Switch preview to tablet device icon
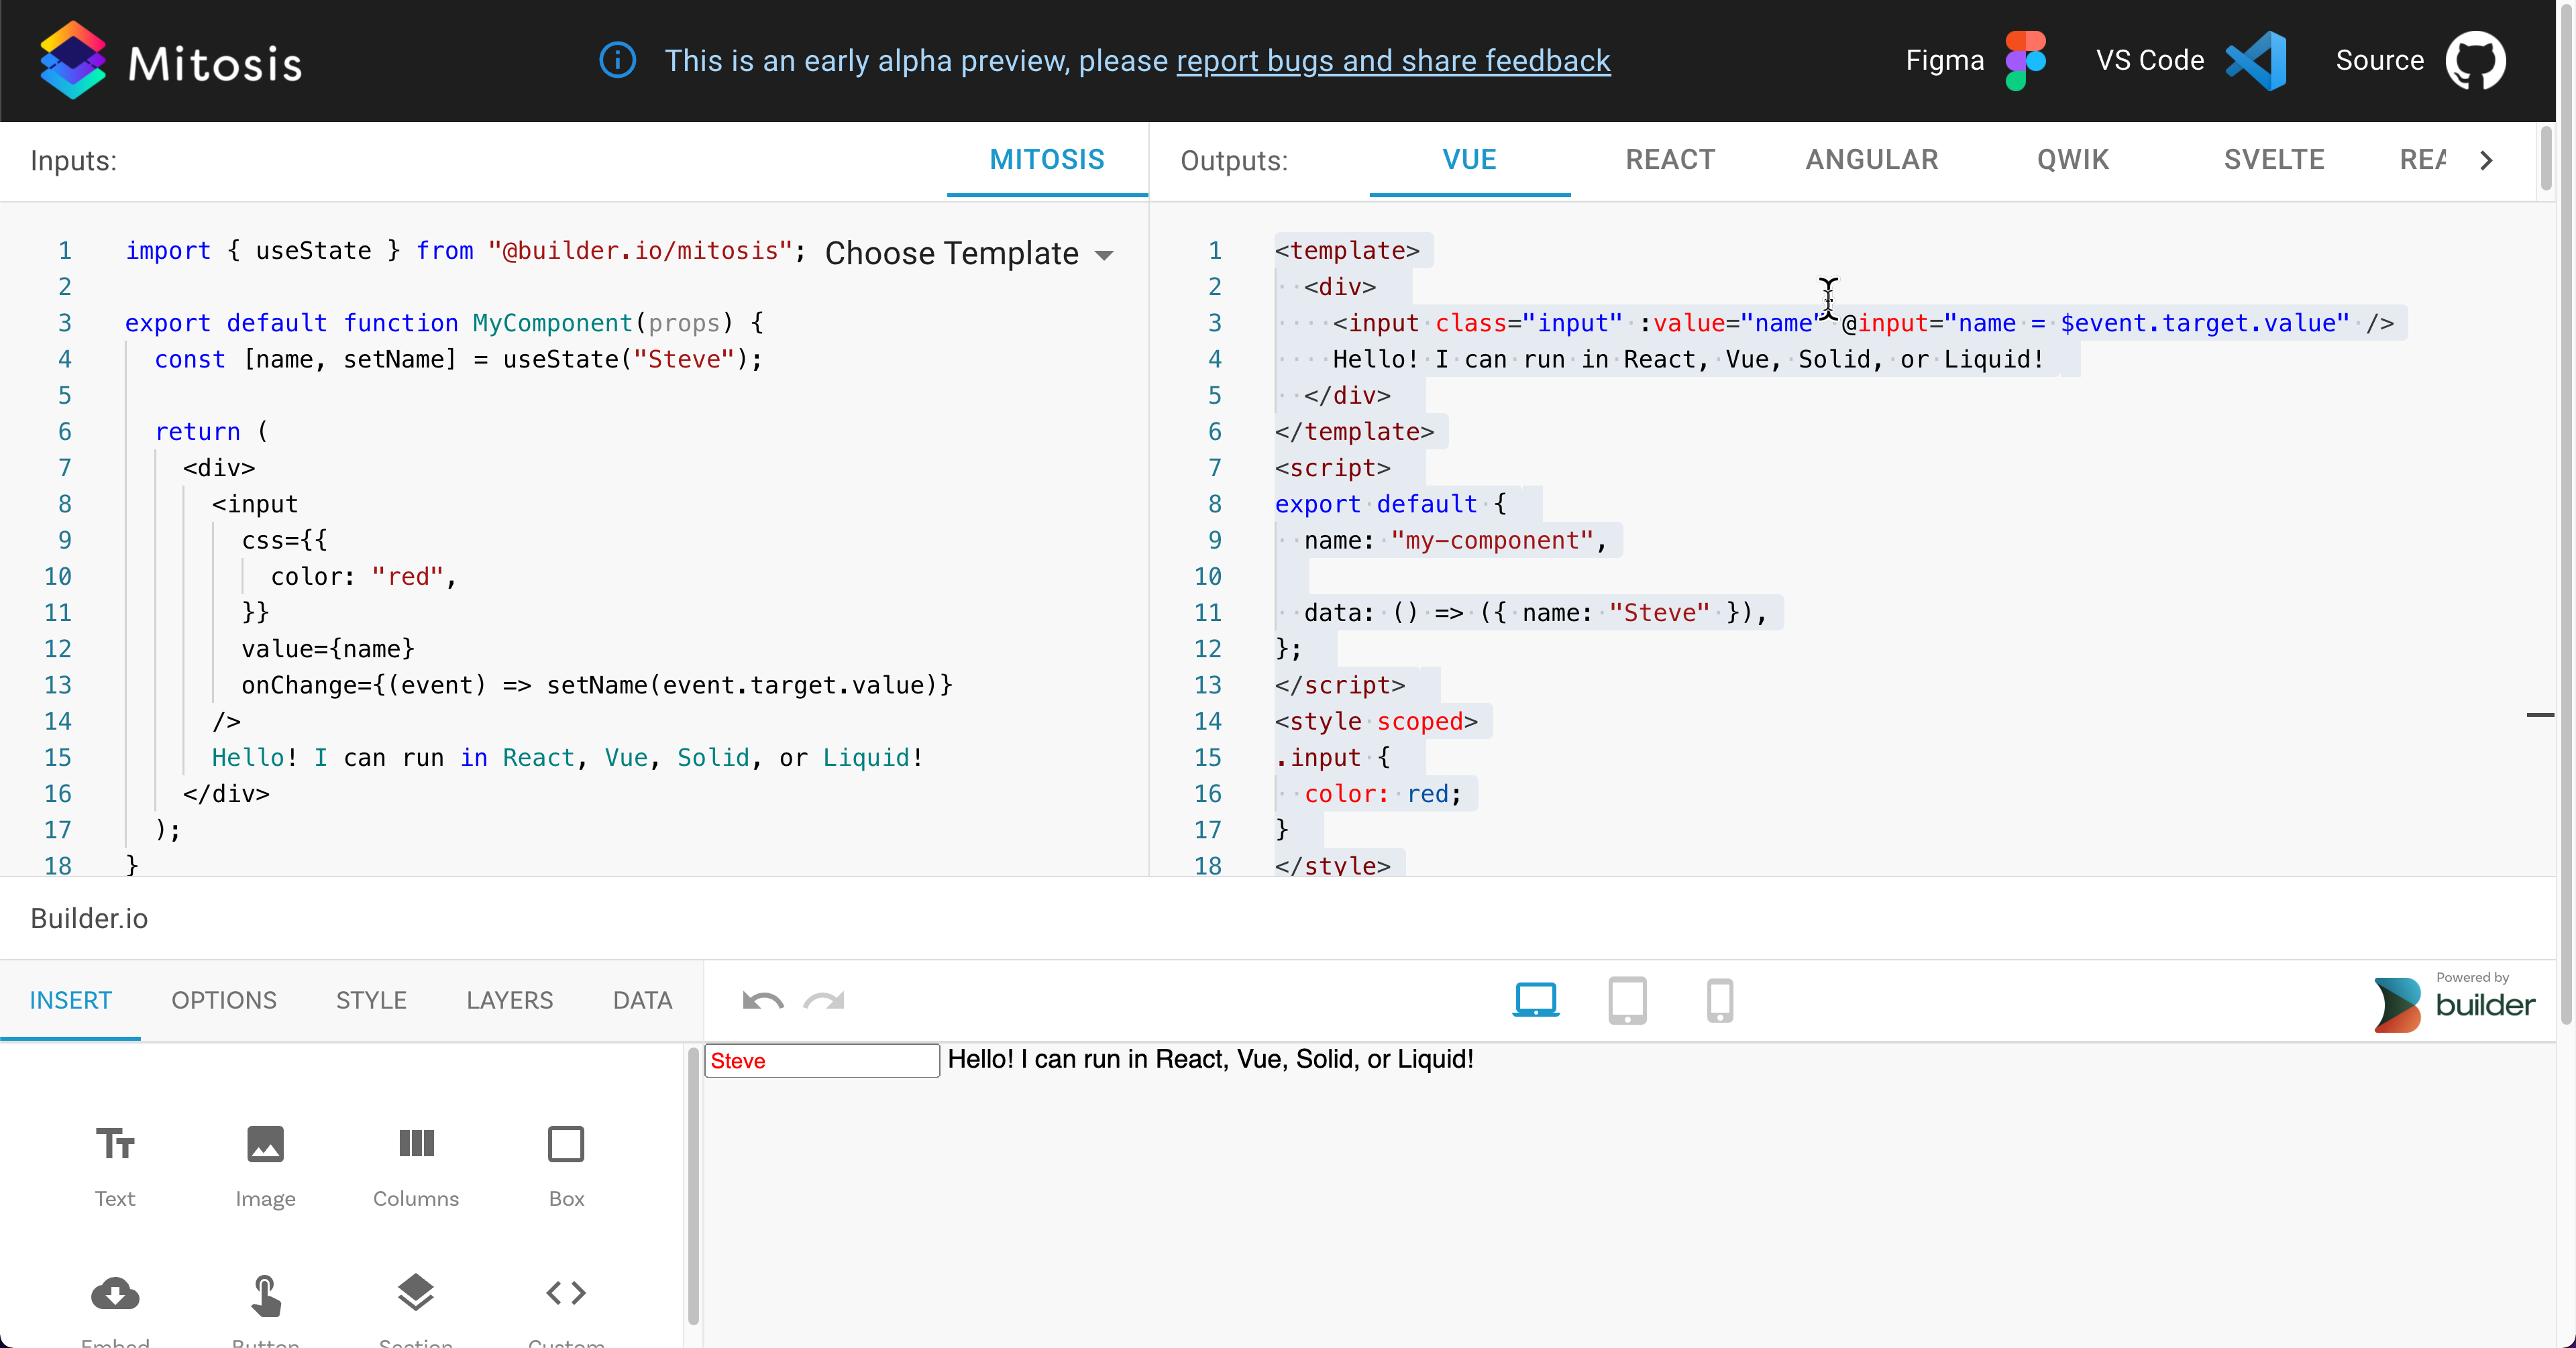Viewport: 2576px width, 1348px height. click(x=1627, y=1000)
